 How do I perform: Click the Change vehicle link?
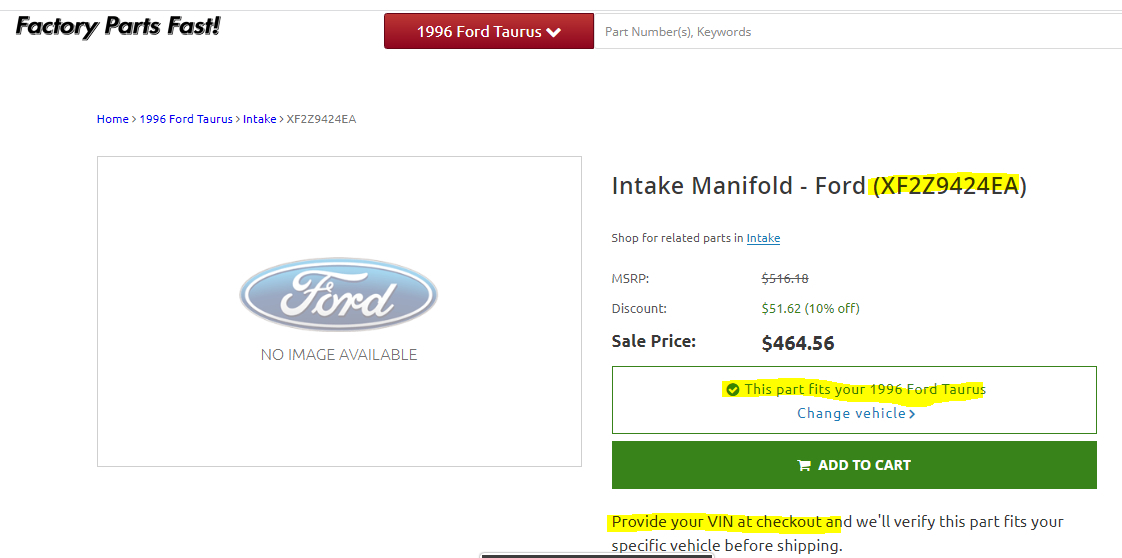pyautogui.click(x=850, y=413)
